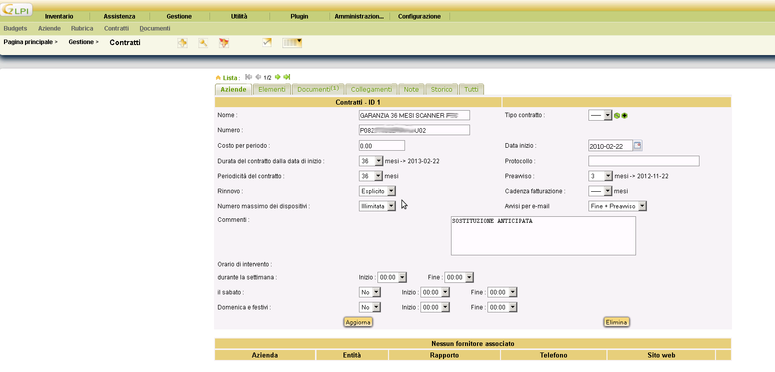
Task: Click the green plus icon beside Tipo contratto
Action: click(625, 116)
